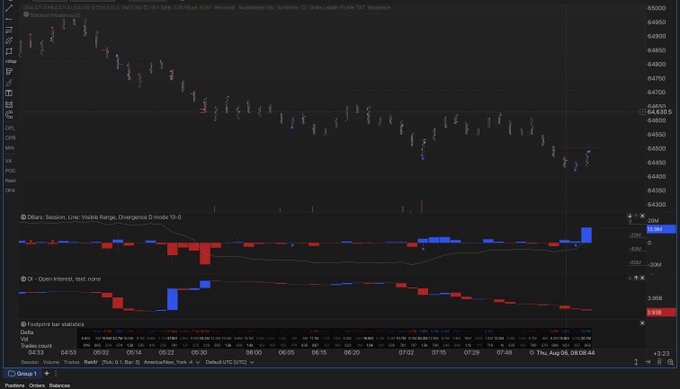Viewport: 680px width, 389px height.
Task: Toggle the Mrk overlay
Action: tap(10, 148)
